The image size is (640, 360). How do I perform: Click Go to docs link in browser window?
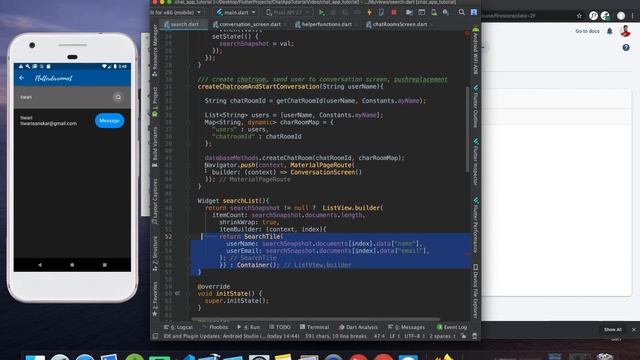pos(587,31)
